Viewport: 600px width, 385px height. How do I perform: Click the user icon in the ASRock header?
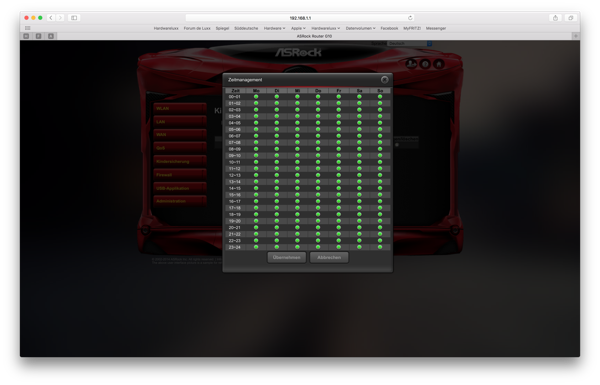click(411, 64)
